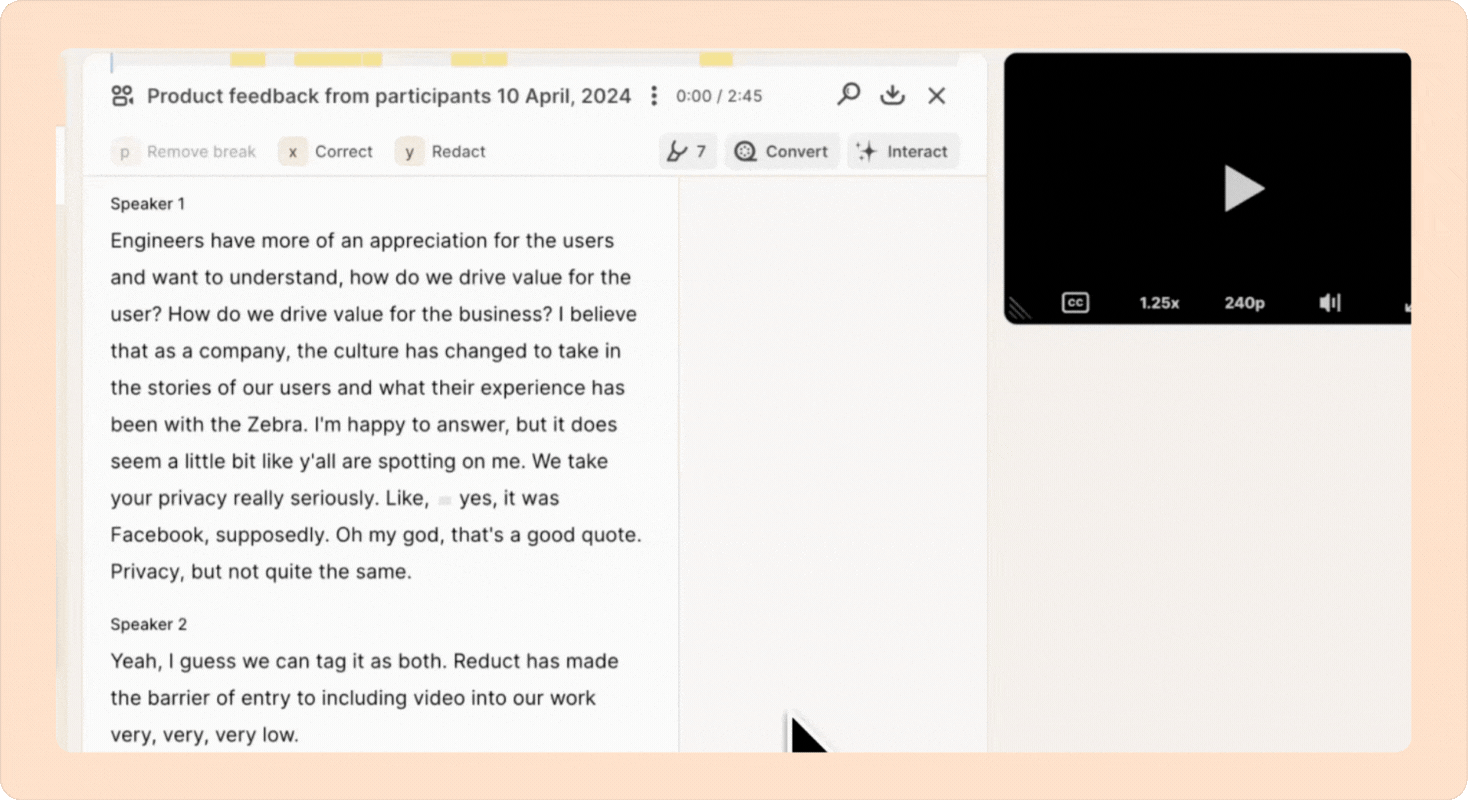The height and width of the screenshot is (801, 1468).
Task: Play the video with the large play triangle
Action: pyautogui.click(x=1243, y=188)
